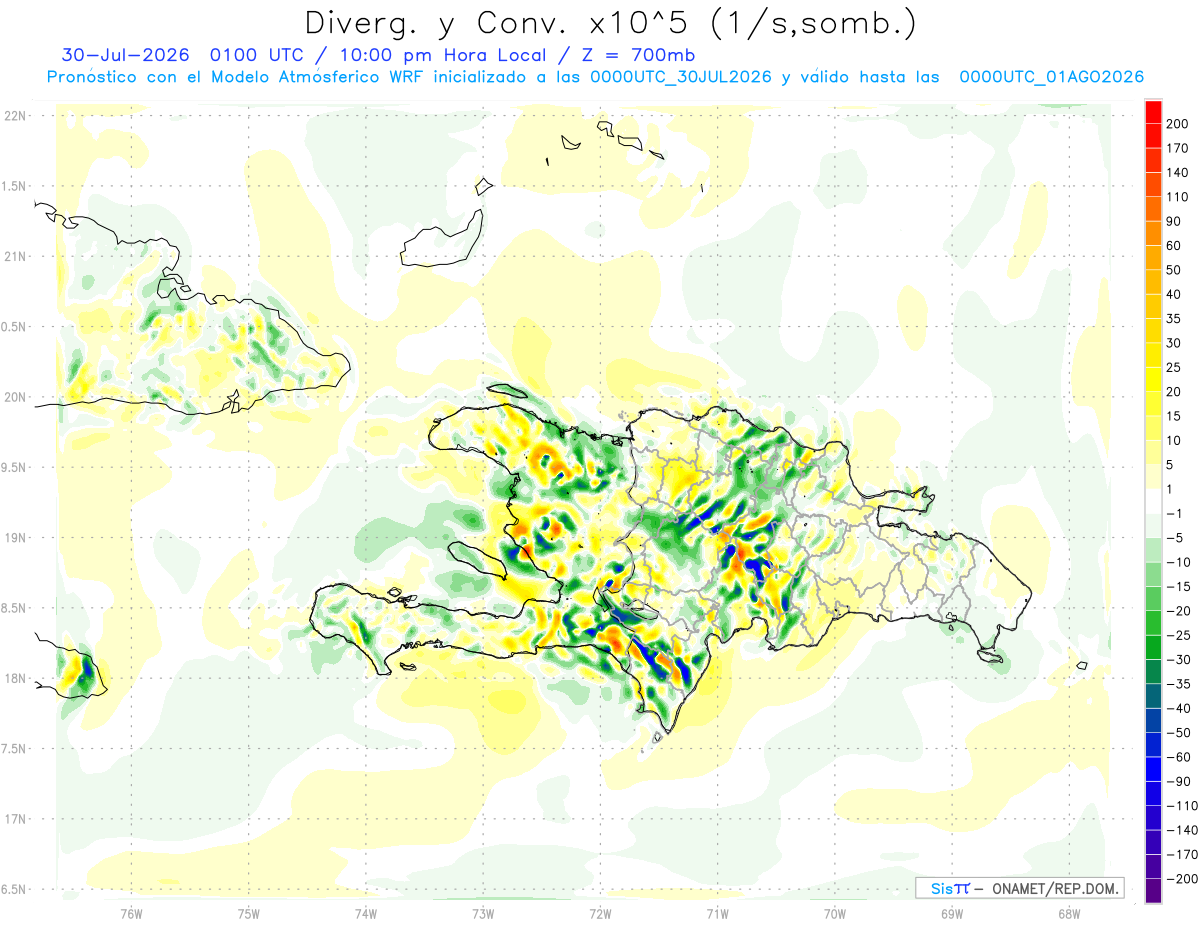Click the "21N" latitude axis label
The width and height of the screenshot is (1200, 927).
pos(13,256)
